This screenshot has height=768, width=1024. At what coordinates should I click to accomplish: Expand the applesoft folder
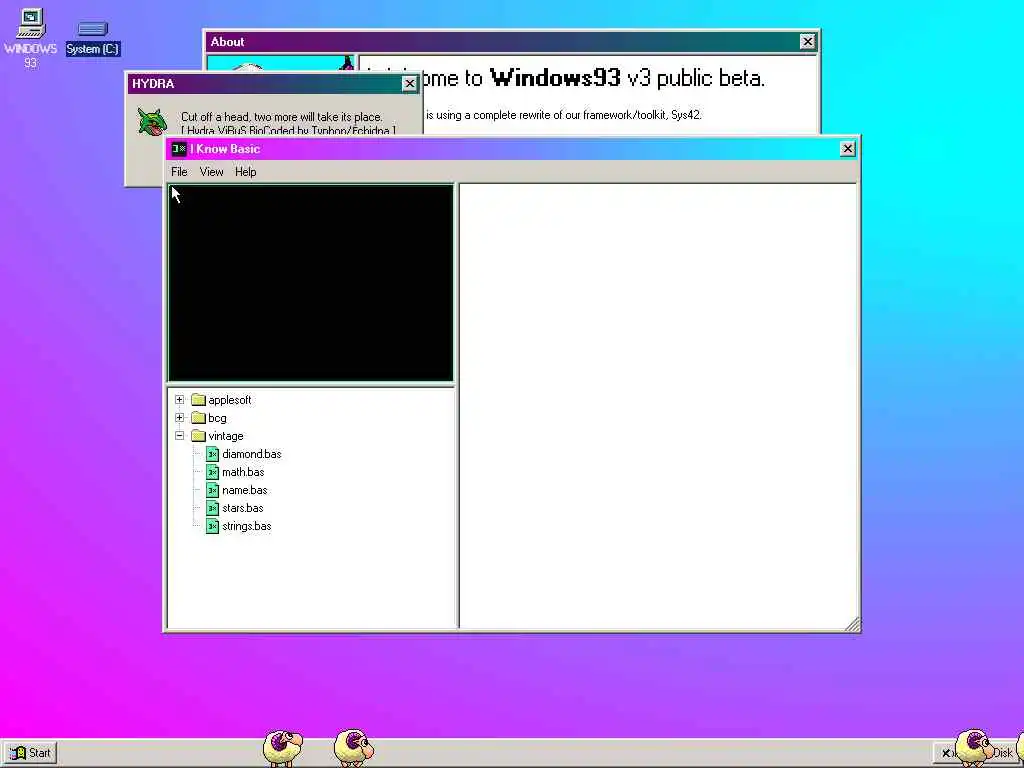pyautogui.click(x=180, y=400)
